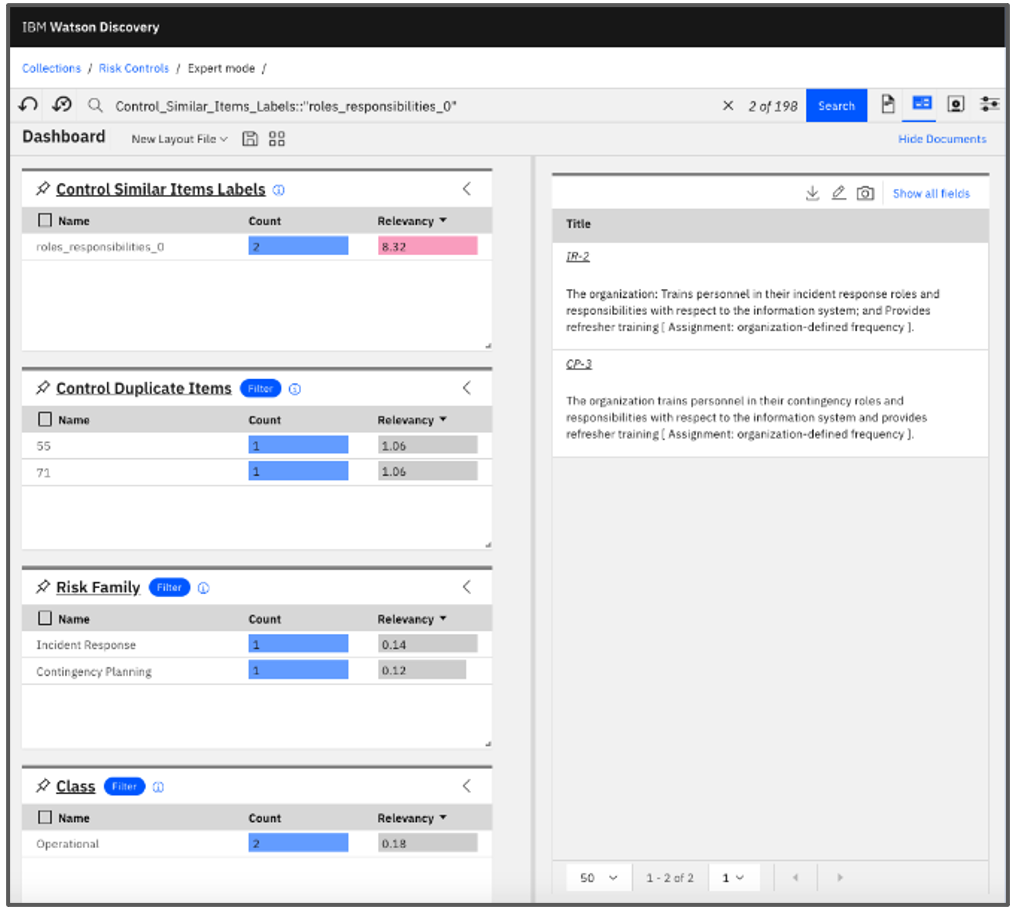Check select-all in Control Duplicate Items

tap(45, 420)
